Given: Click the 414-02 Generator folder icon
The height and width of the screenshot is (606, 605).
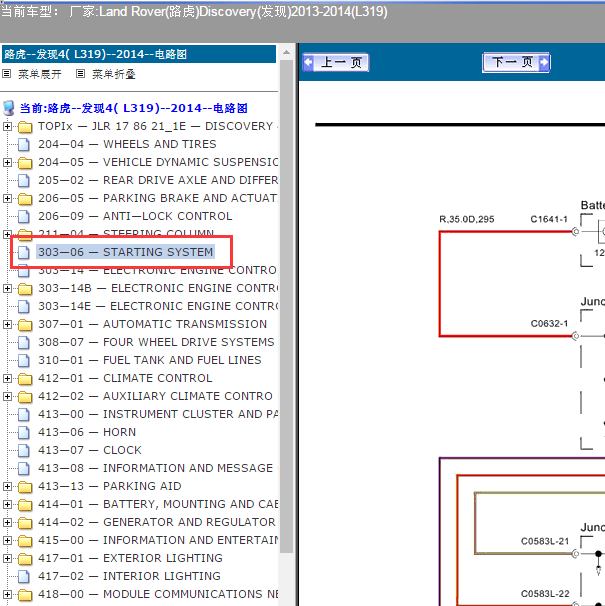Looking at the screenshot, I should click(25, 523).
